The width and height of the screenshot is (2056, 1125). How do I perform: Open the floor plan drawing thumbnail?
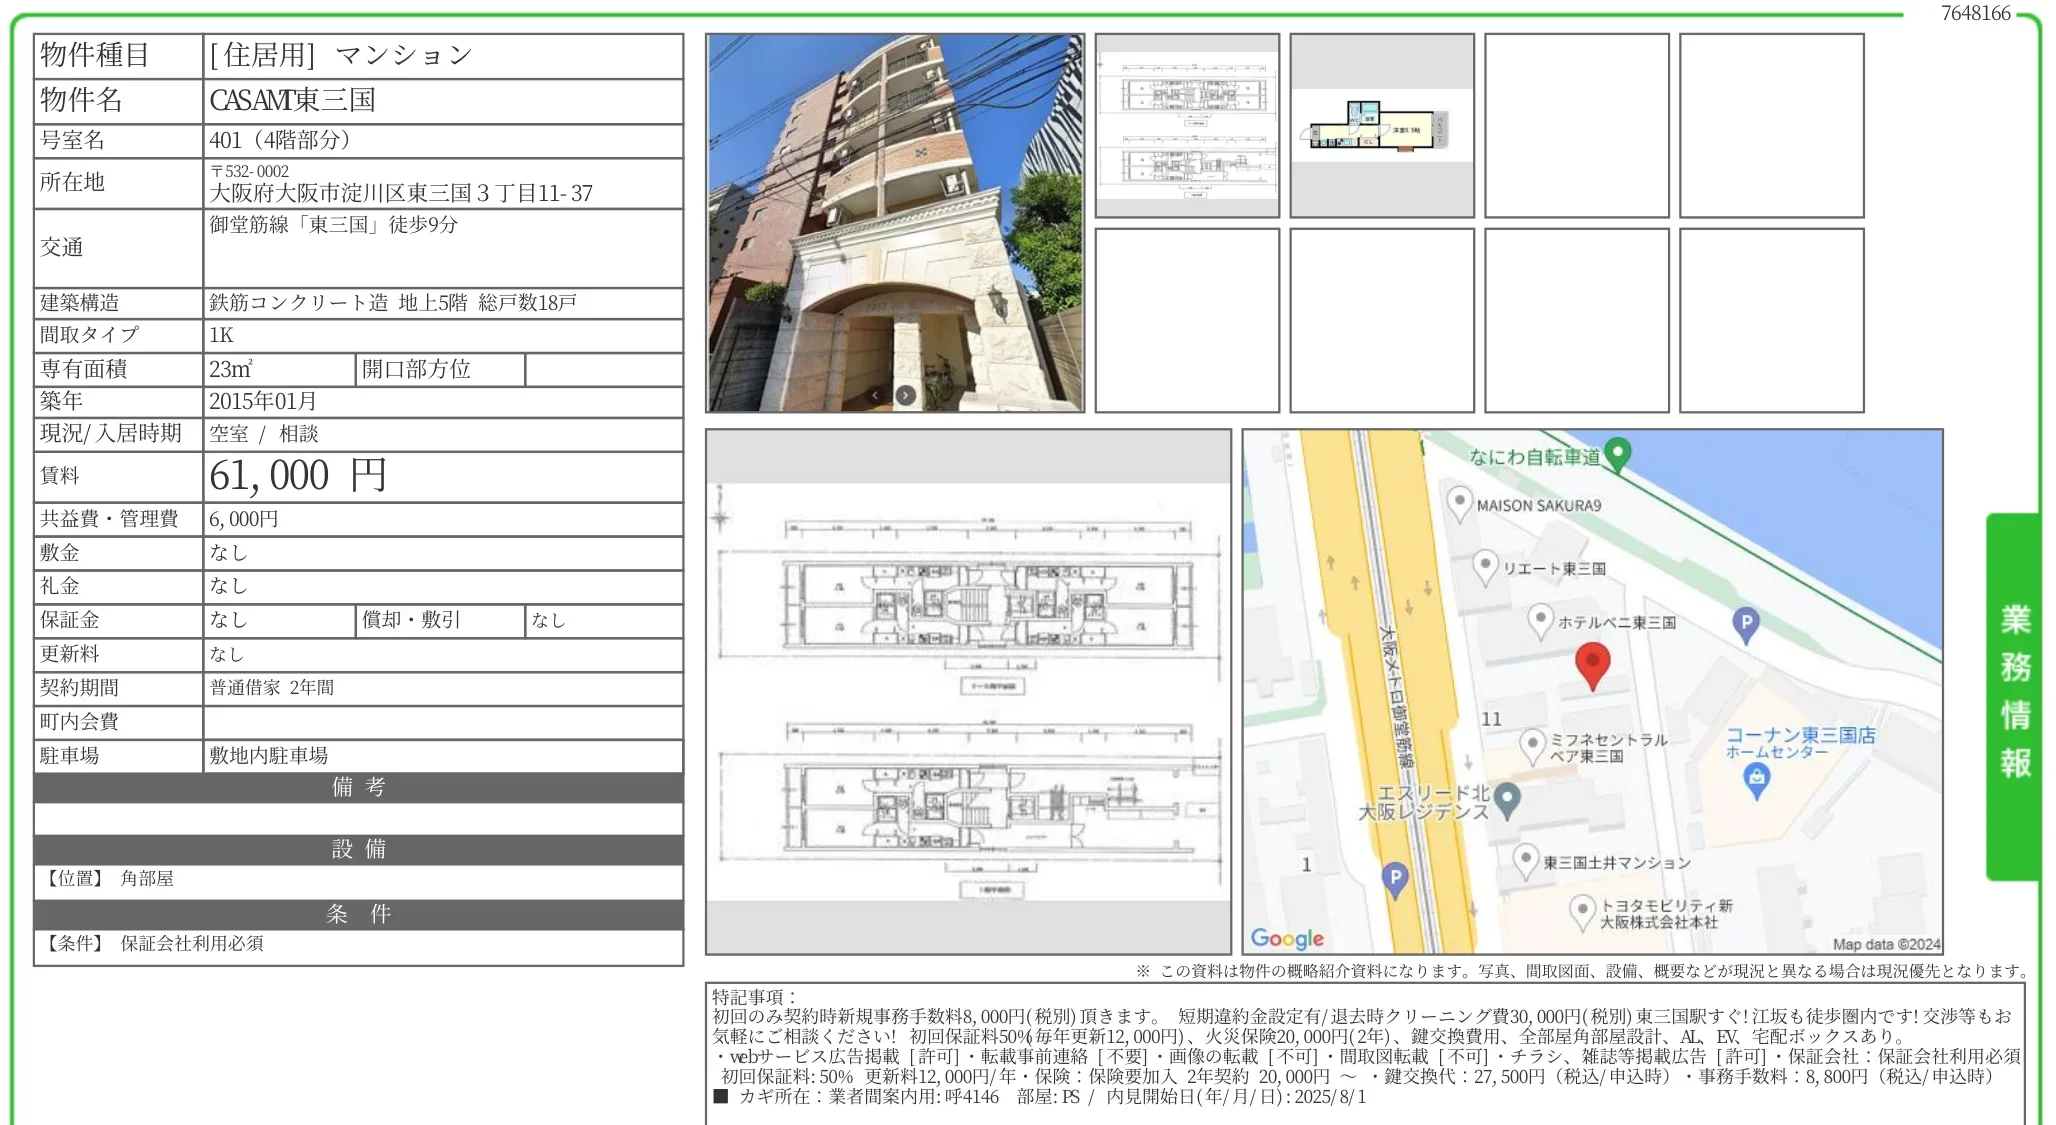coord(1187,125)
